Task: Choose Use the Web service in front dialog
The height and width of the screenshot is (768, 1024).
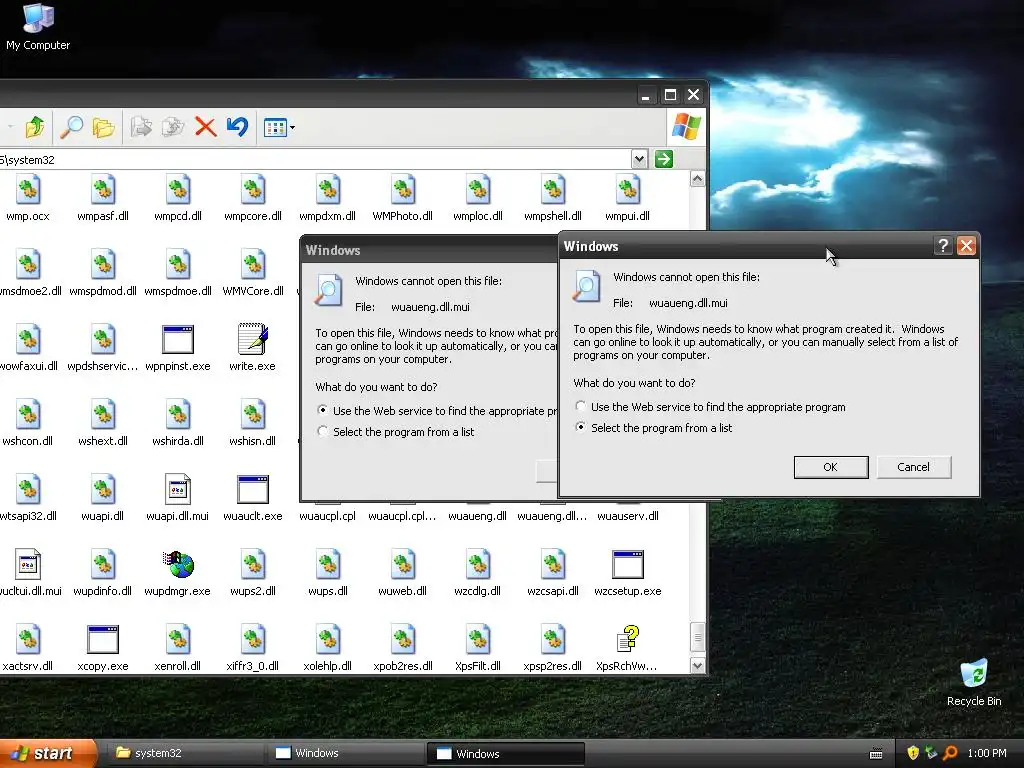Action: (711, 407)
